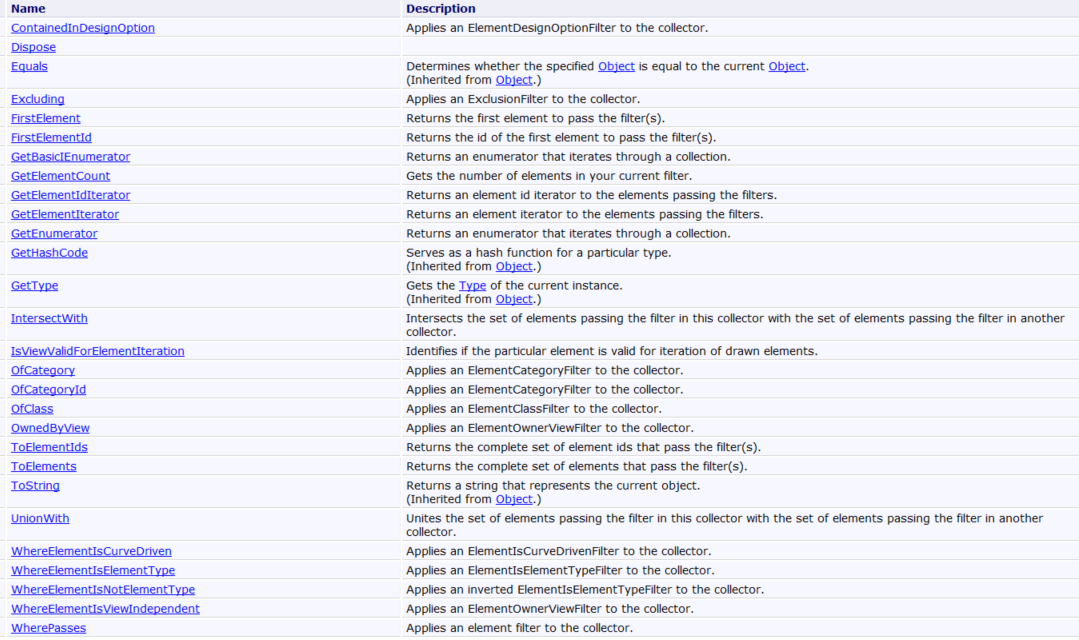Click 'Serves as a hash function for a particular type.'
The width and height of the screenshot is (1079, 640).
click(x=539, y=253)
